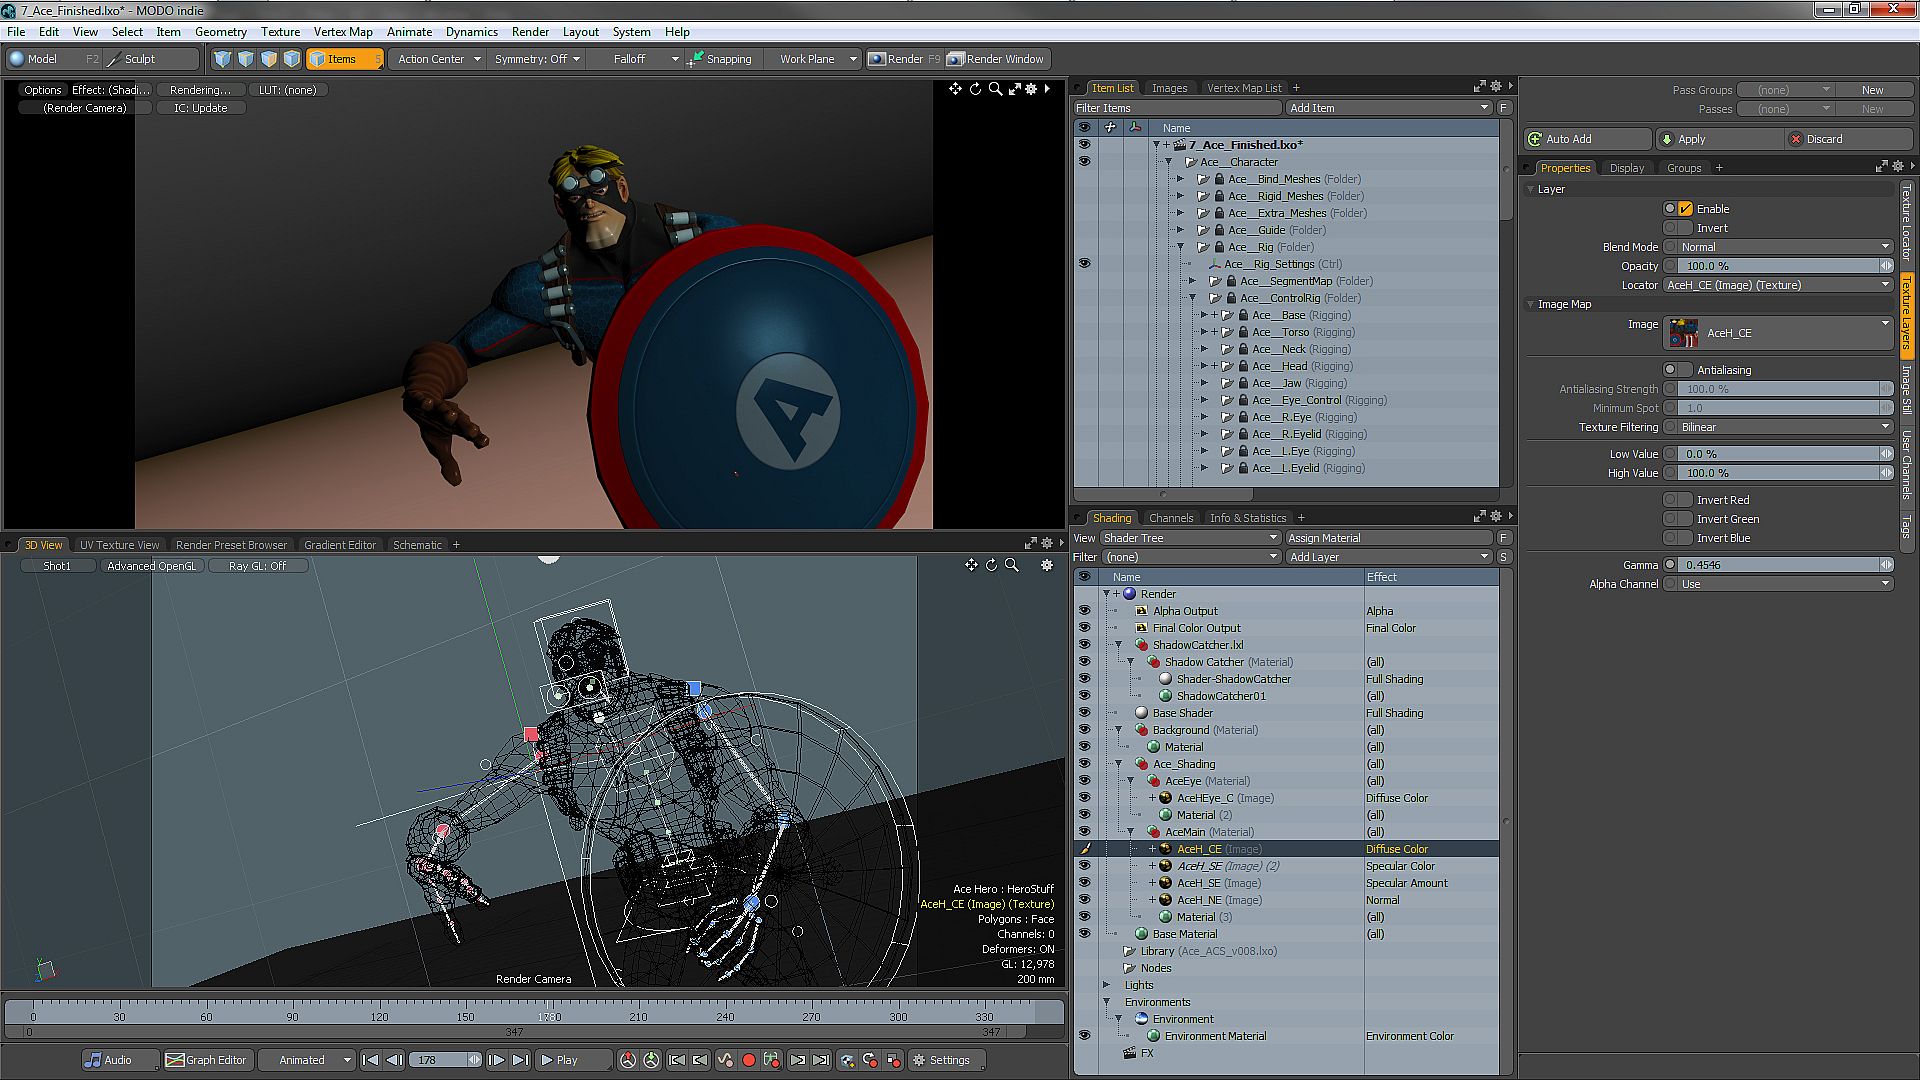
Task: Collapse the Ace__ControlRig folder
Action: pos(1192,298)
